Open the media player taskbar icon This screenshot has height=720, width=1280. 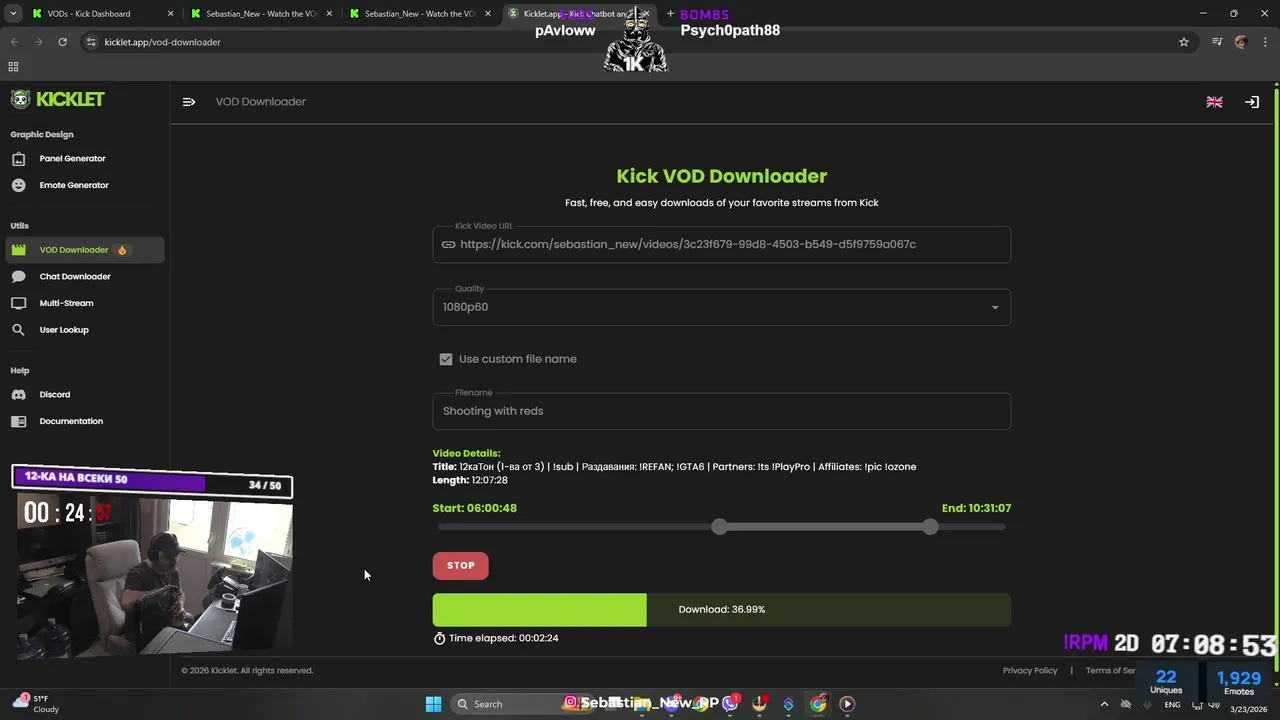(847, 704)
